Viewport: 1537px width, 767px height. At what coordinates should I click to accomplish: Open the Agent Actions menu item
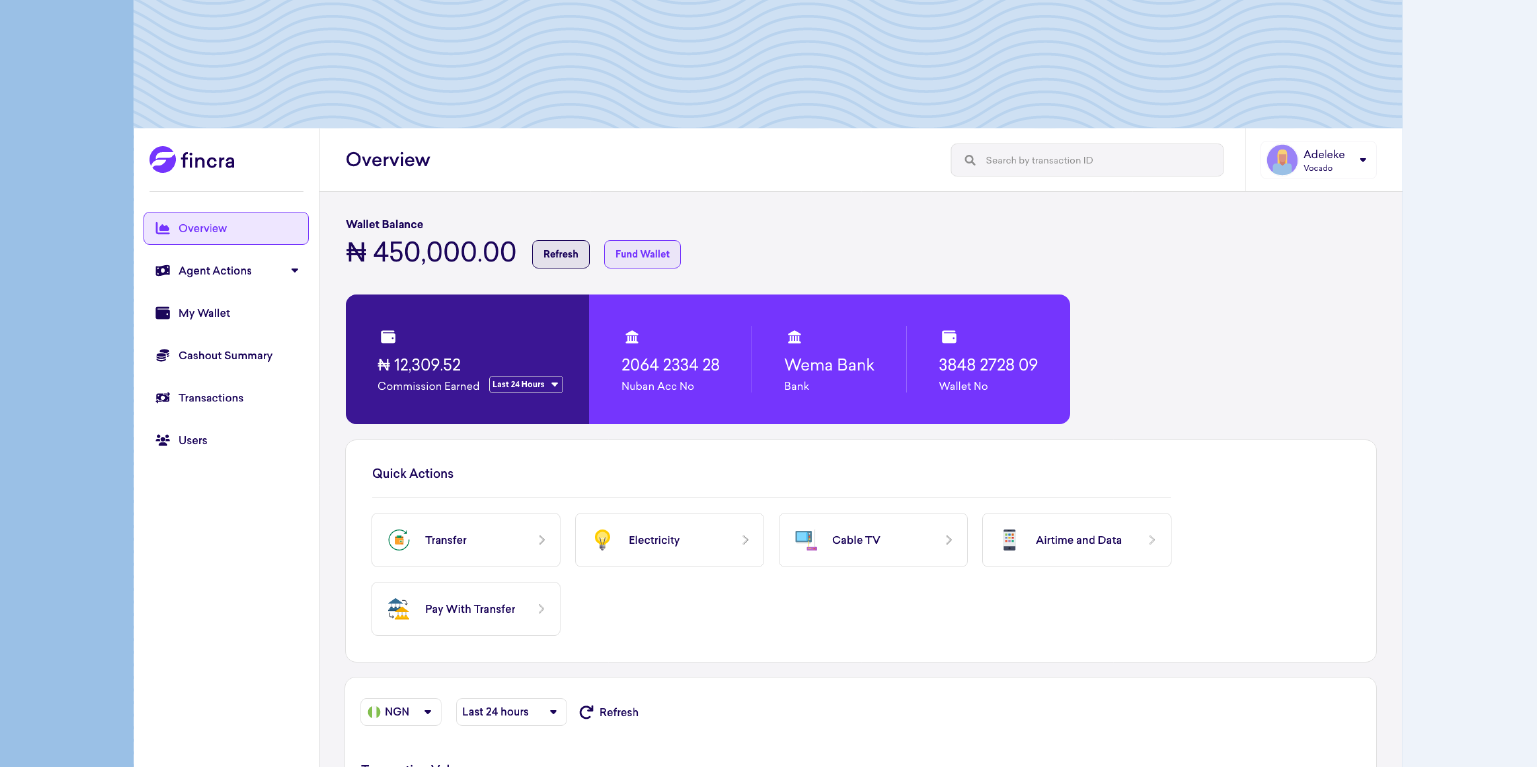pyautogui.click(x=226, y=271)
